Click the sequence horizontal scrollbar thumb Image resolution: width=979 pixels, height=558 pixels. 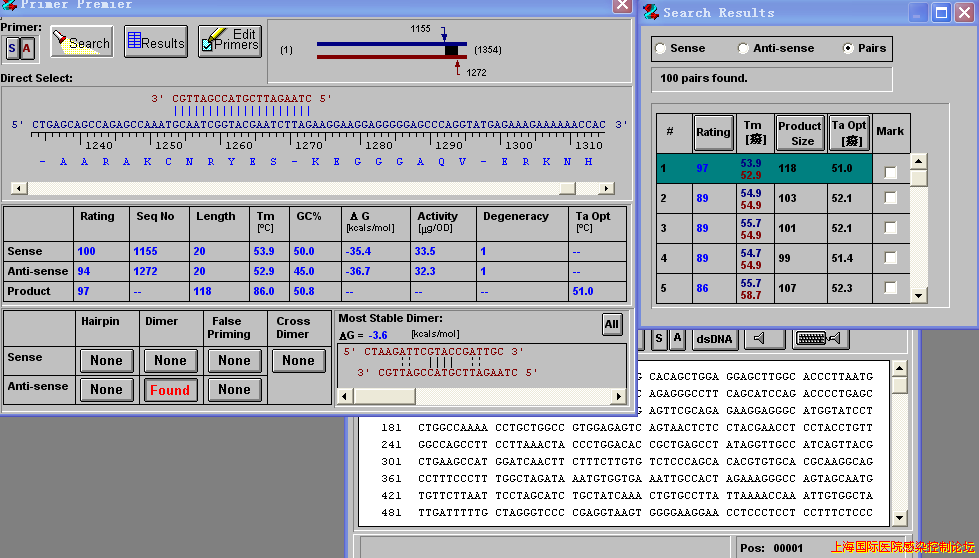coord(567,188)
